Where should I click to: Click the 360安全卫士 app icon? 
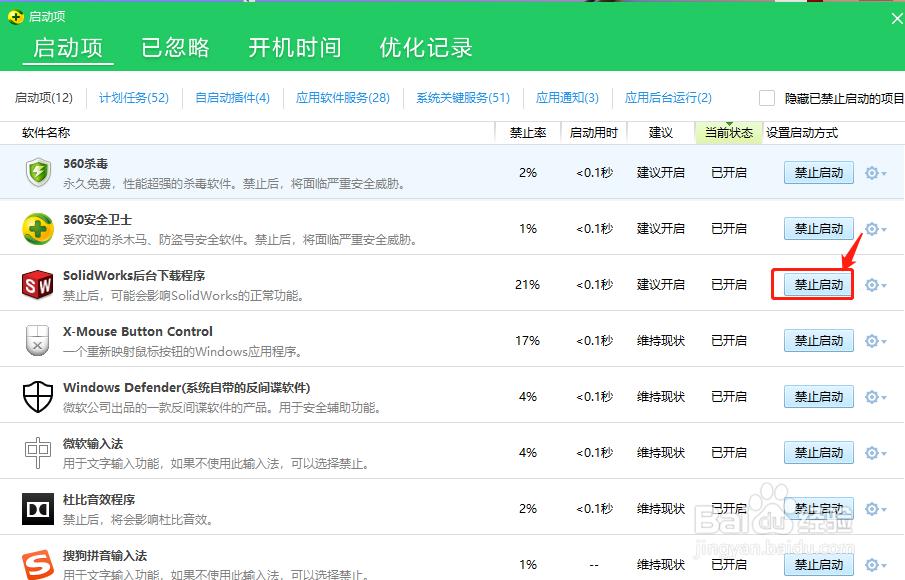point(38,229)
